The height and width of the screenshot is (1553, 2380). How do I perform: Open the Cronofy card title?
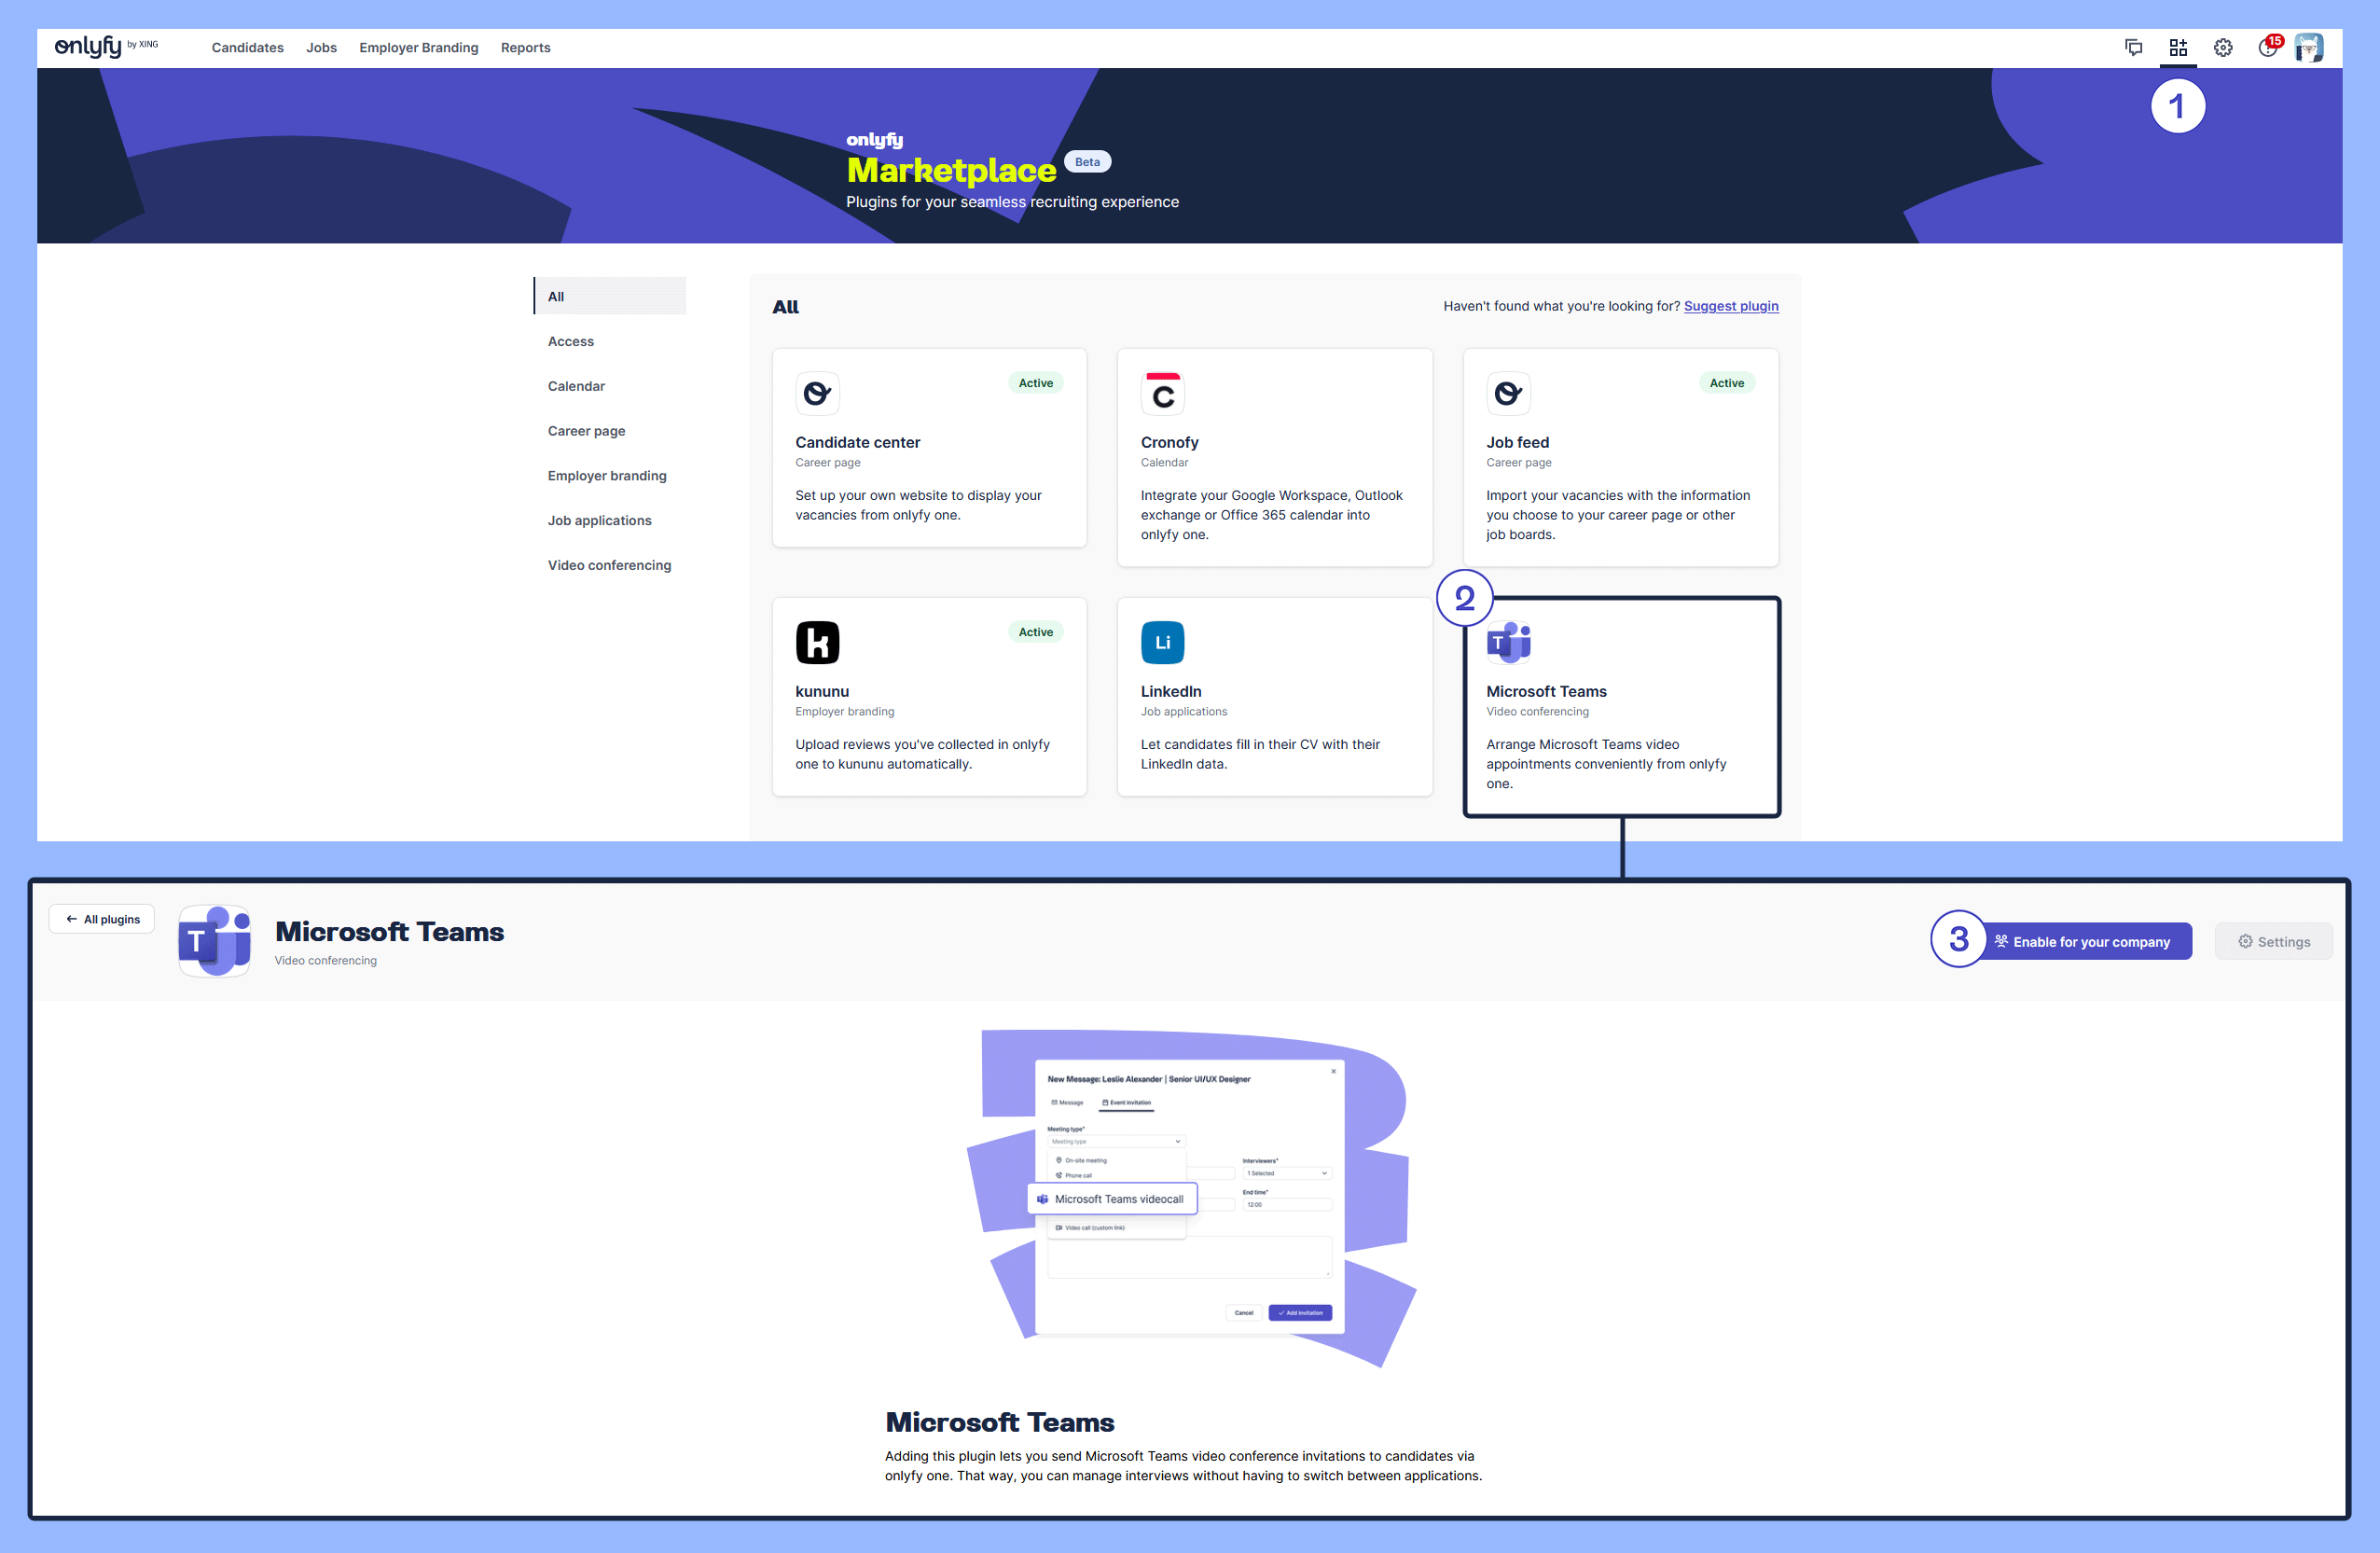tap(1169, 442)
